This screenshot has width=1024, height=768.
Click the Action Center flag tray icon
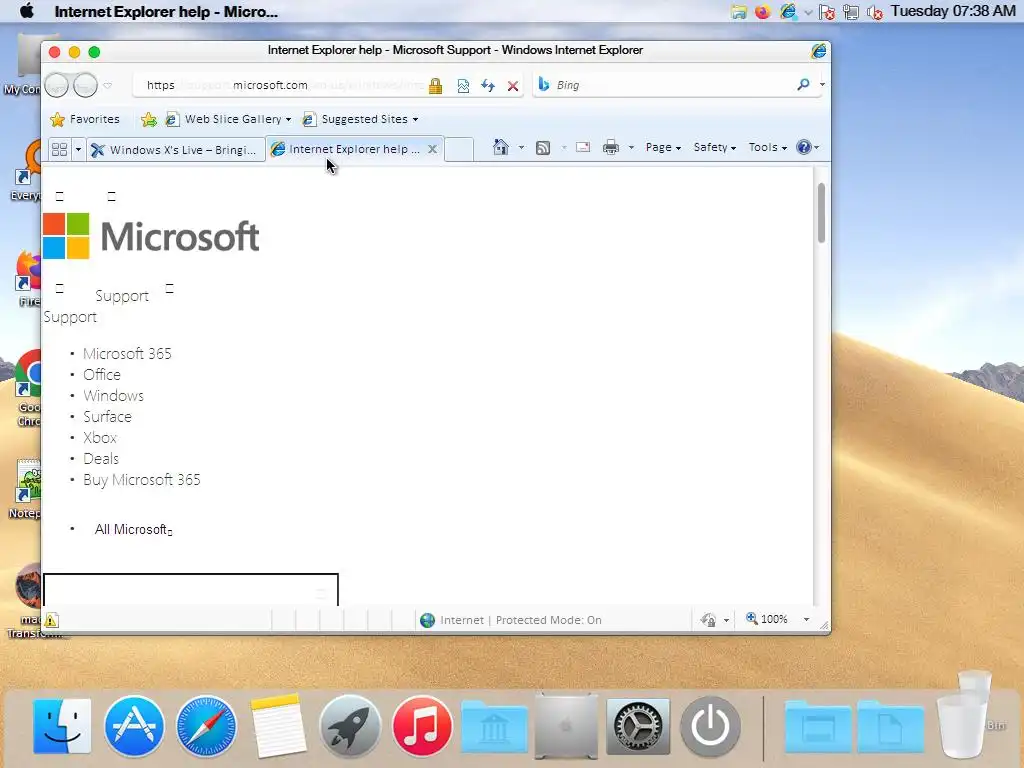coord(827,12)
